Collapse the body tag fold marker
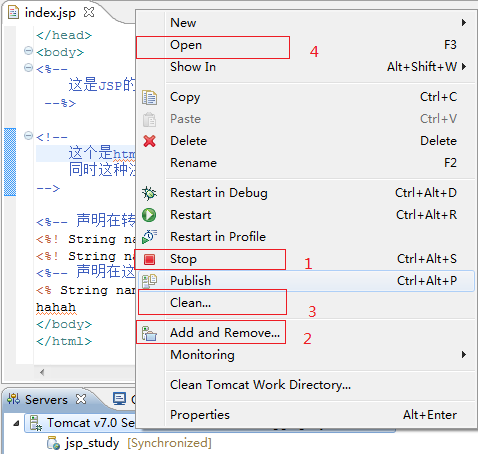The height and width of the screenshot is (455, 478). tap(29, 51)
